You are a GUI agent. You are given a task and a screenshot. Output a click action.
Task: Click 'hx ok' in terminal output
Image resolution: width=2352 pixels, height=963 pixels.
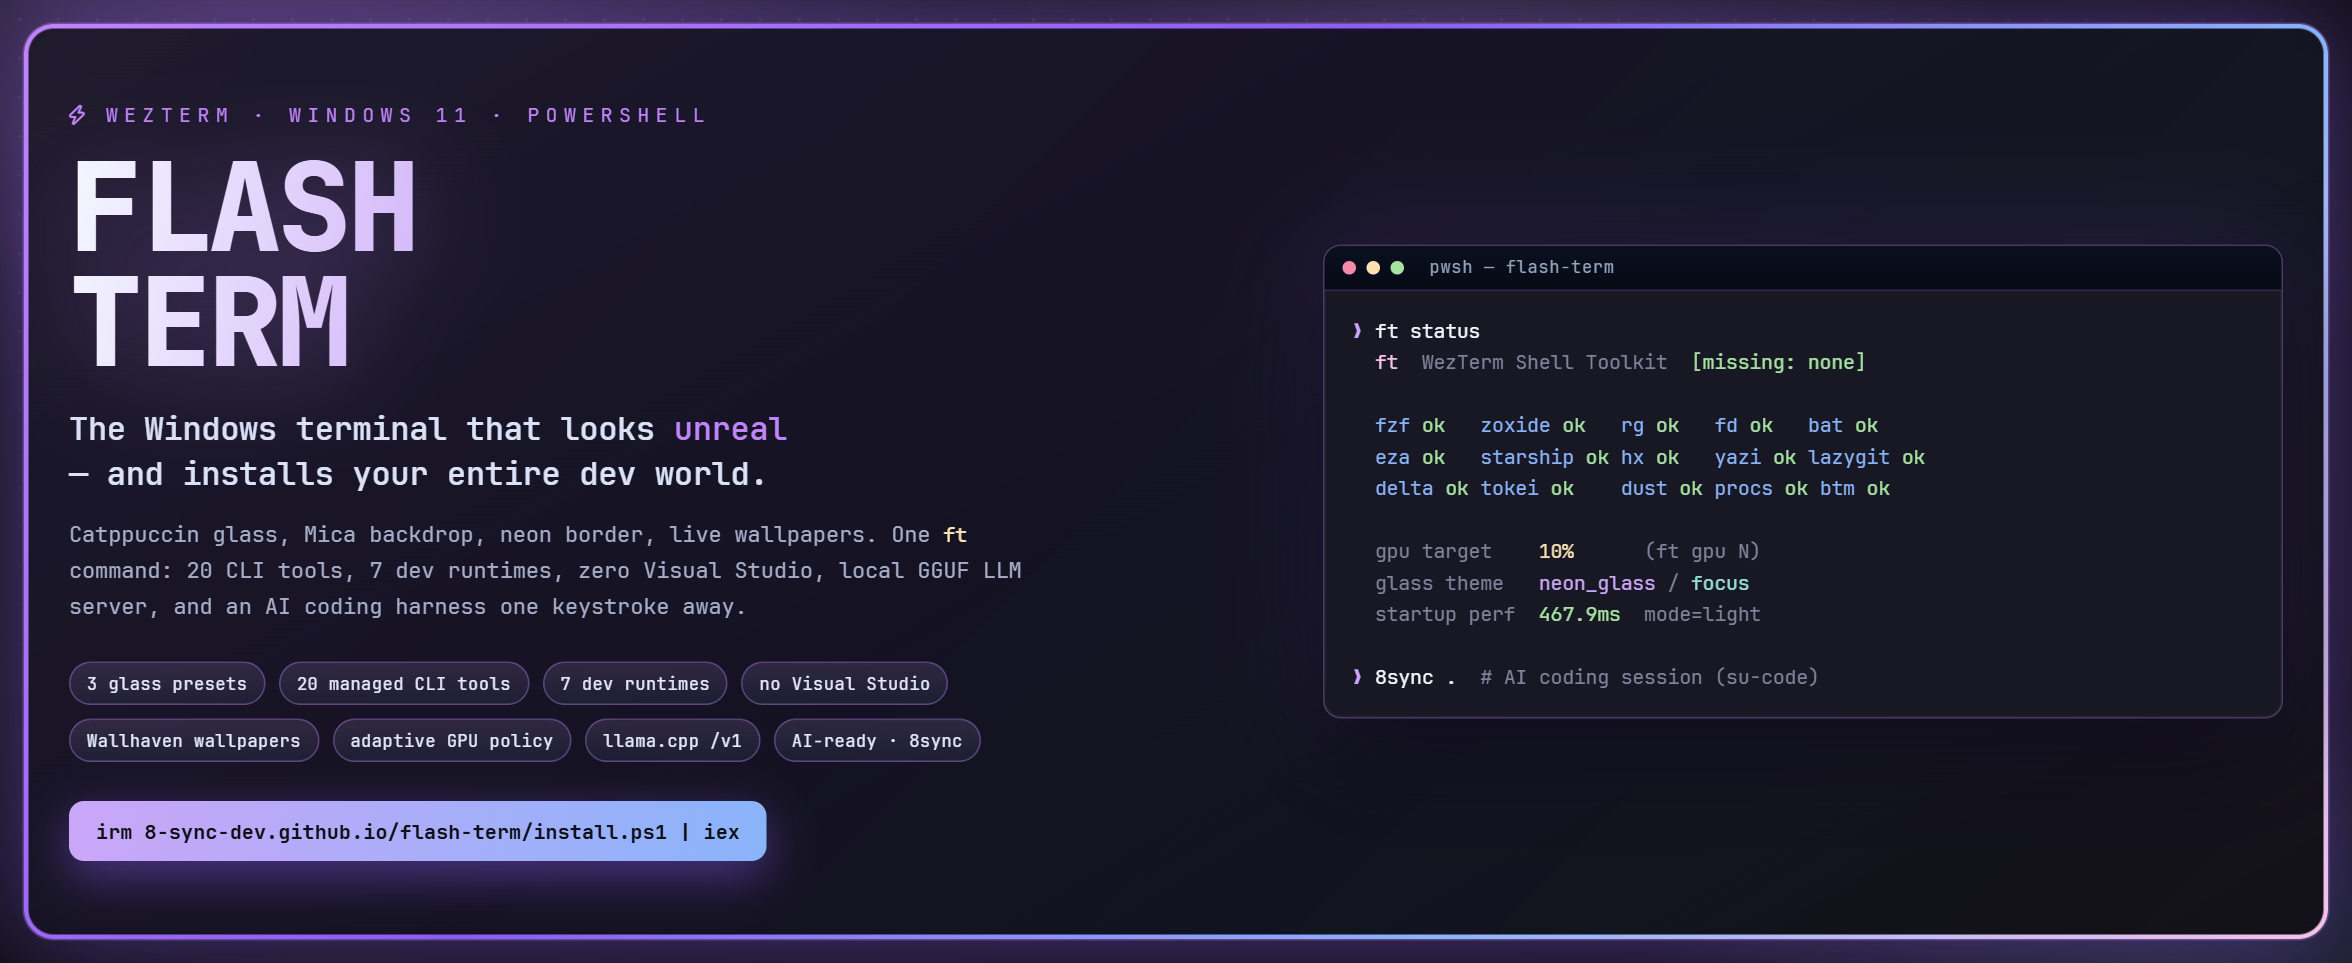click(x=1650, y=457)
